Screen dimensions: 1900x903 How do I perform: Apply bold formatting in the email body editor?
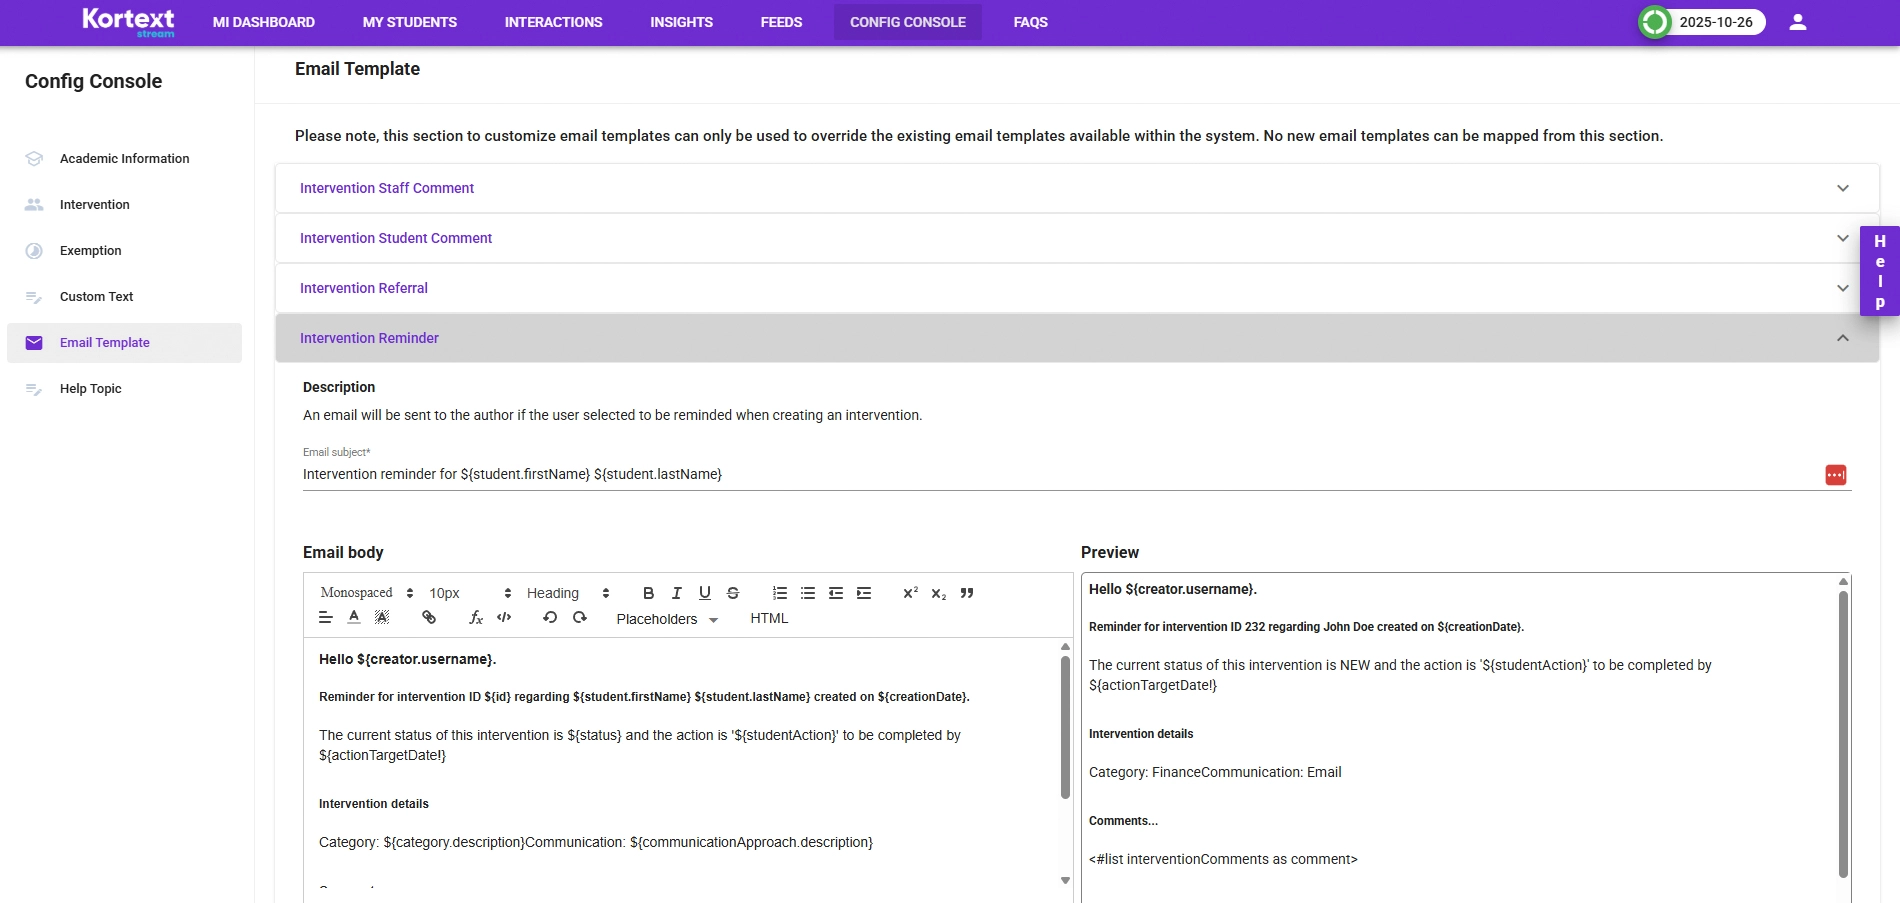coord(648,593)
